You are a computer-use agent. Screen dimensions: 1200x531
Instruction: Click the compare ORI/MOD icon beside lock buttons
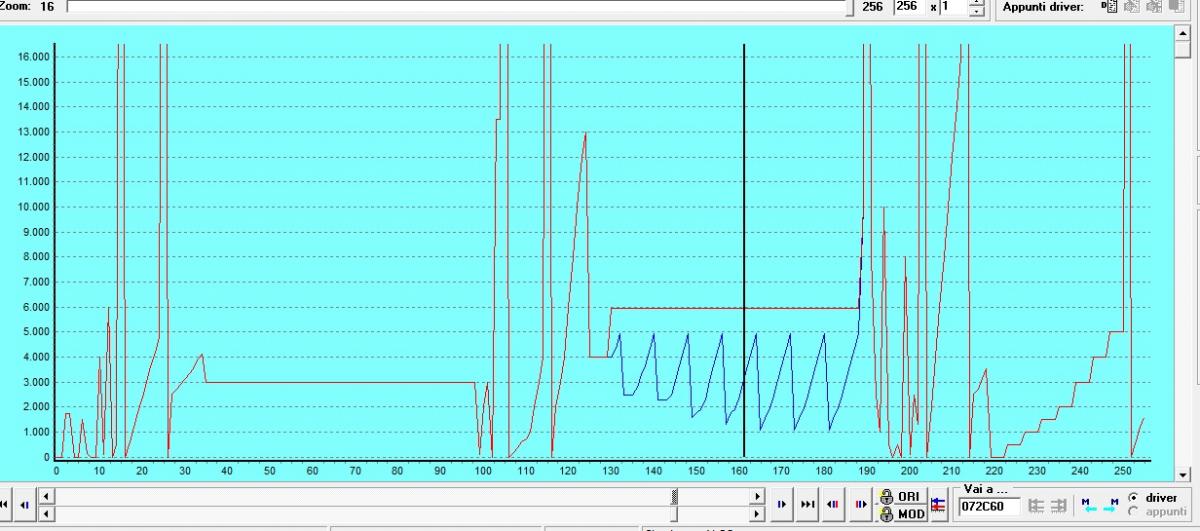(x=938, y=505)
